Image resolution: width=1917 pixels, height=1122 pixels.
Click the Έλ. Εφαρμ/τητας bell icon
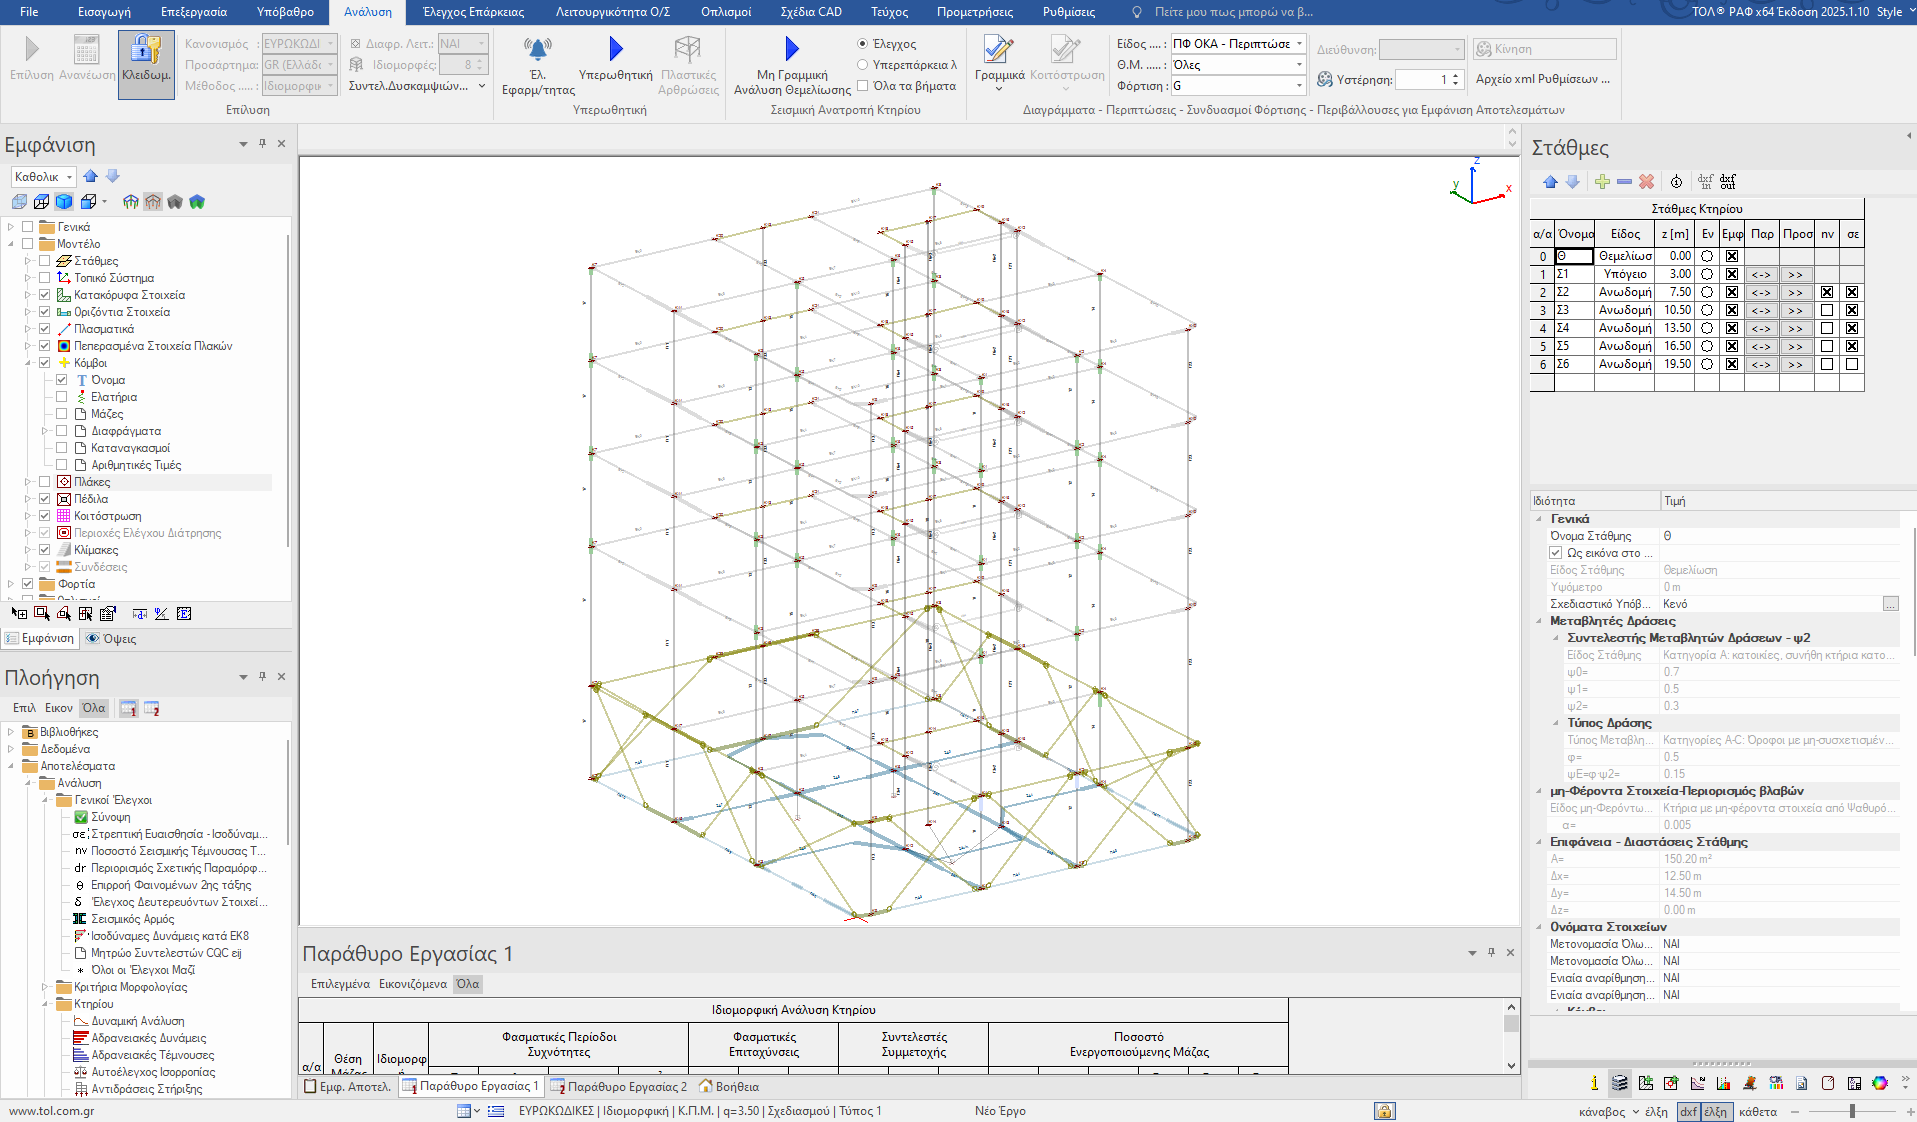(x=538, y=49)
